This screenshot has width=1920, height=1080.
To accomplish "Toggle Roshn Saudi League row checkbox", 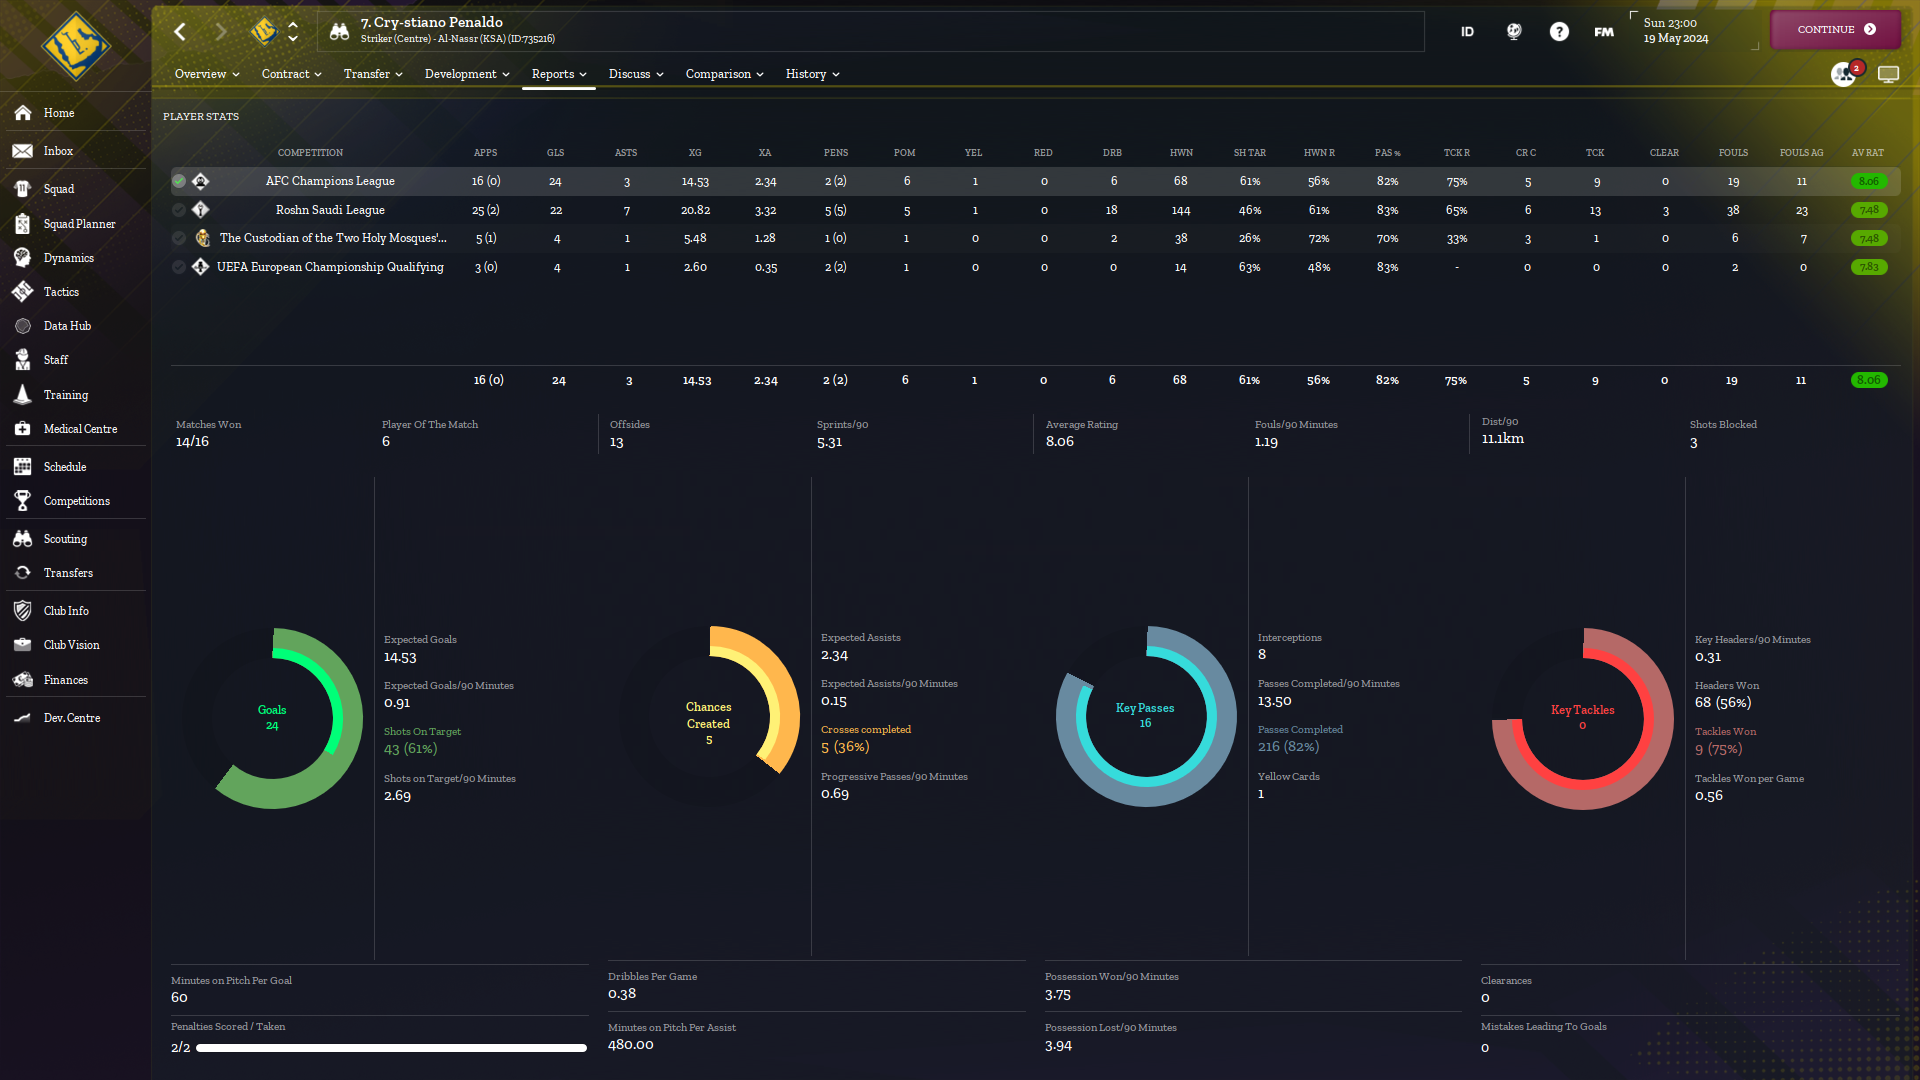I will pos(179,210).
